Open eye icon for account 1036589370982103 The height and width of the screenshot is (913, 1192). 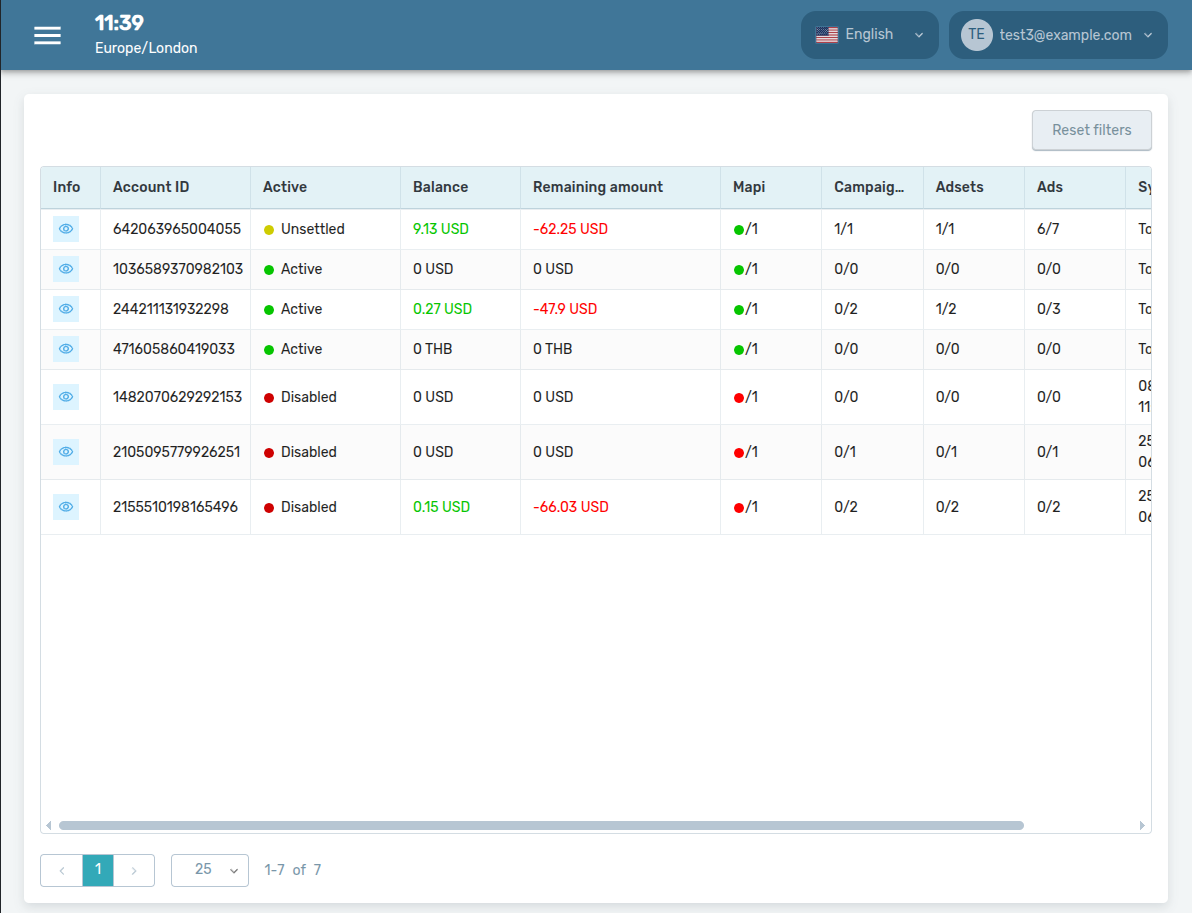pyautogui.click(x=66, y=269)
